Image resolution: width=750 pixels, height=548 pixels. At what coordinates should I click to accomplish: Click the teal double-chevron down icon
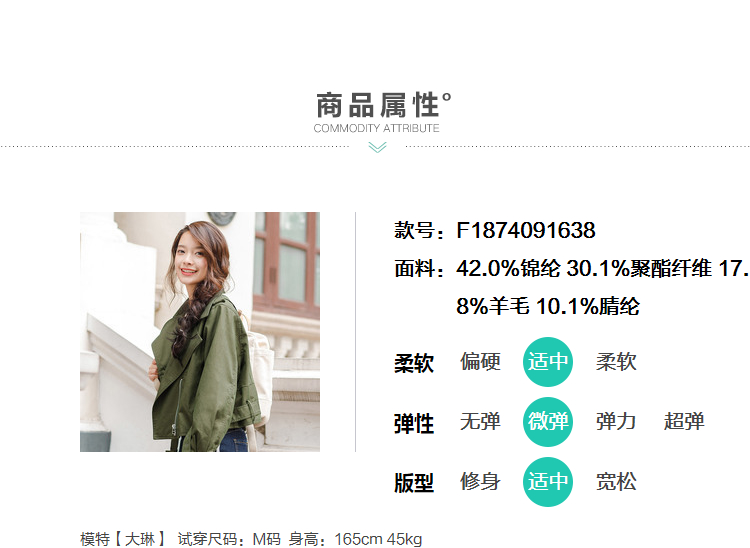[x=377, y=147]
